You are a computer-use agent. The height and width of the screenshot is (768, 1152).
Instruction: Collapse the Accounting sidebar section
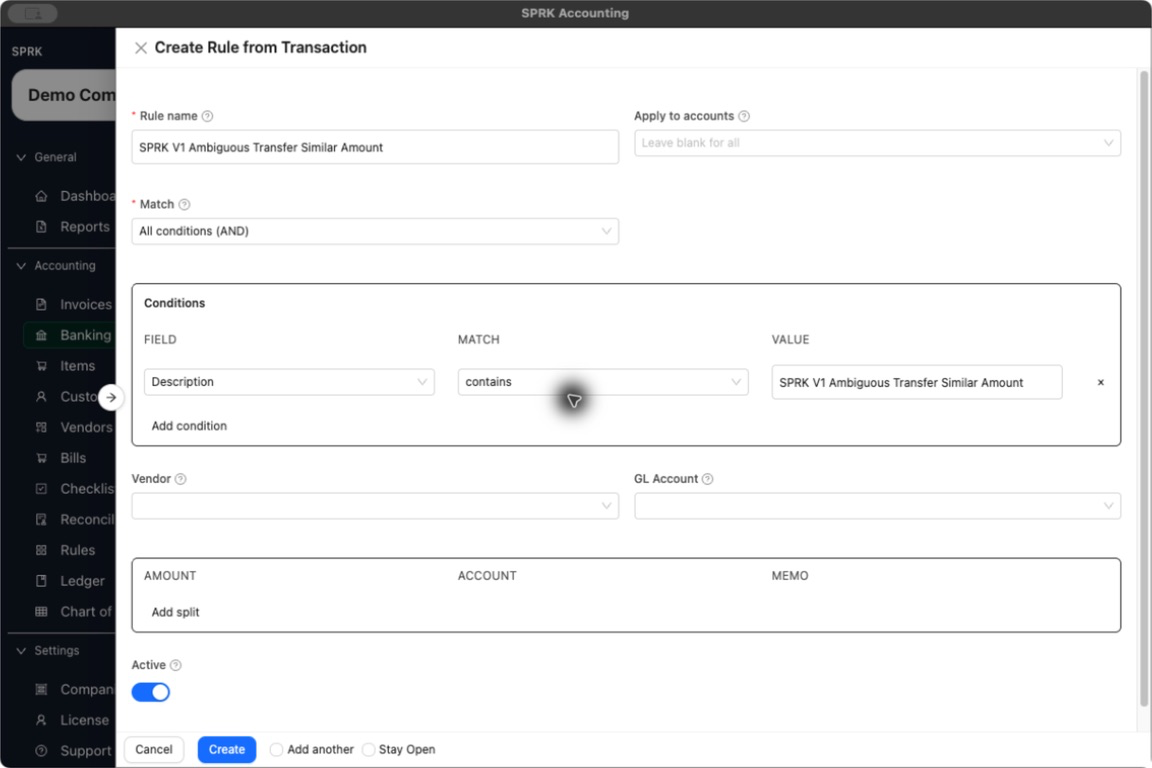click(x=21, y=266)
